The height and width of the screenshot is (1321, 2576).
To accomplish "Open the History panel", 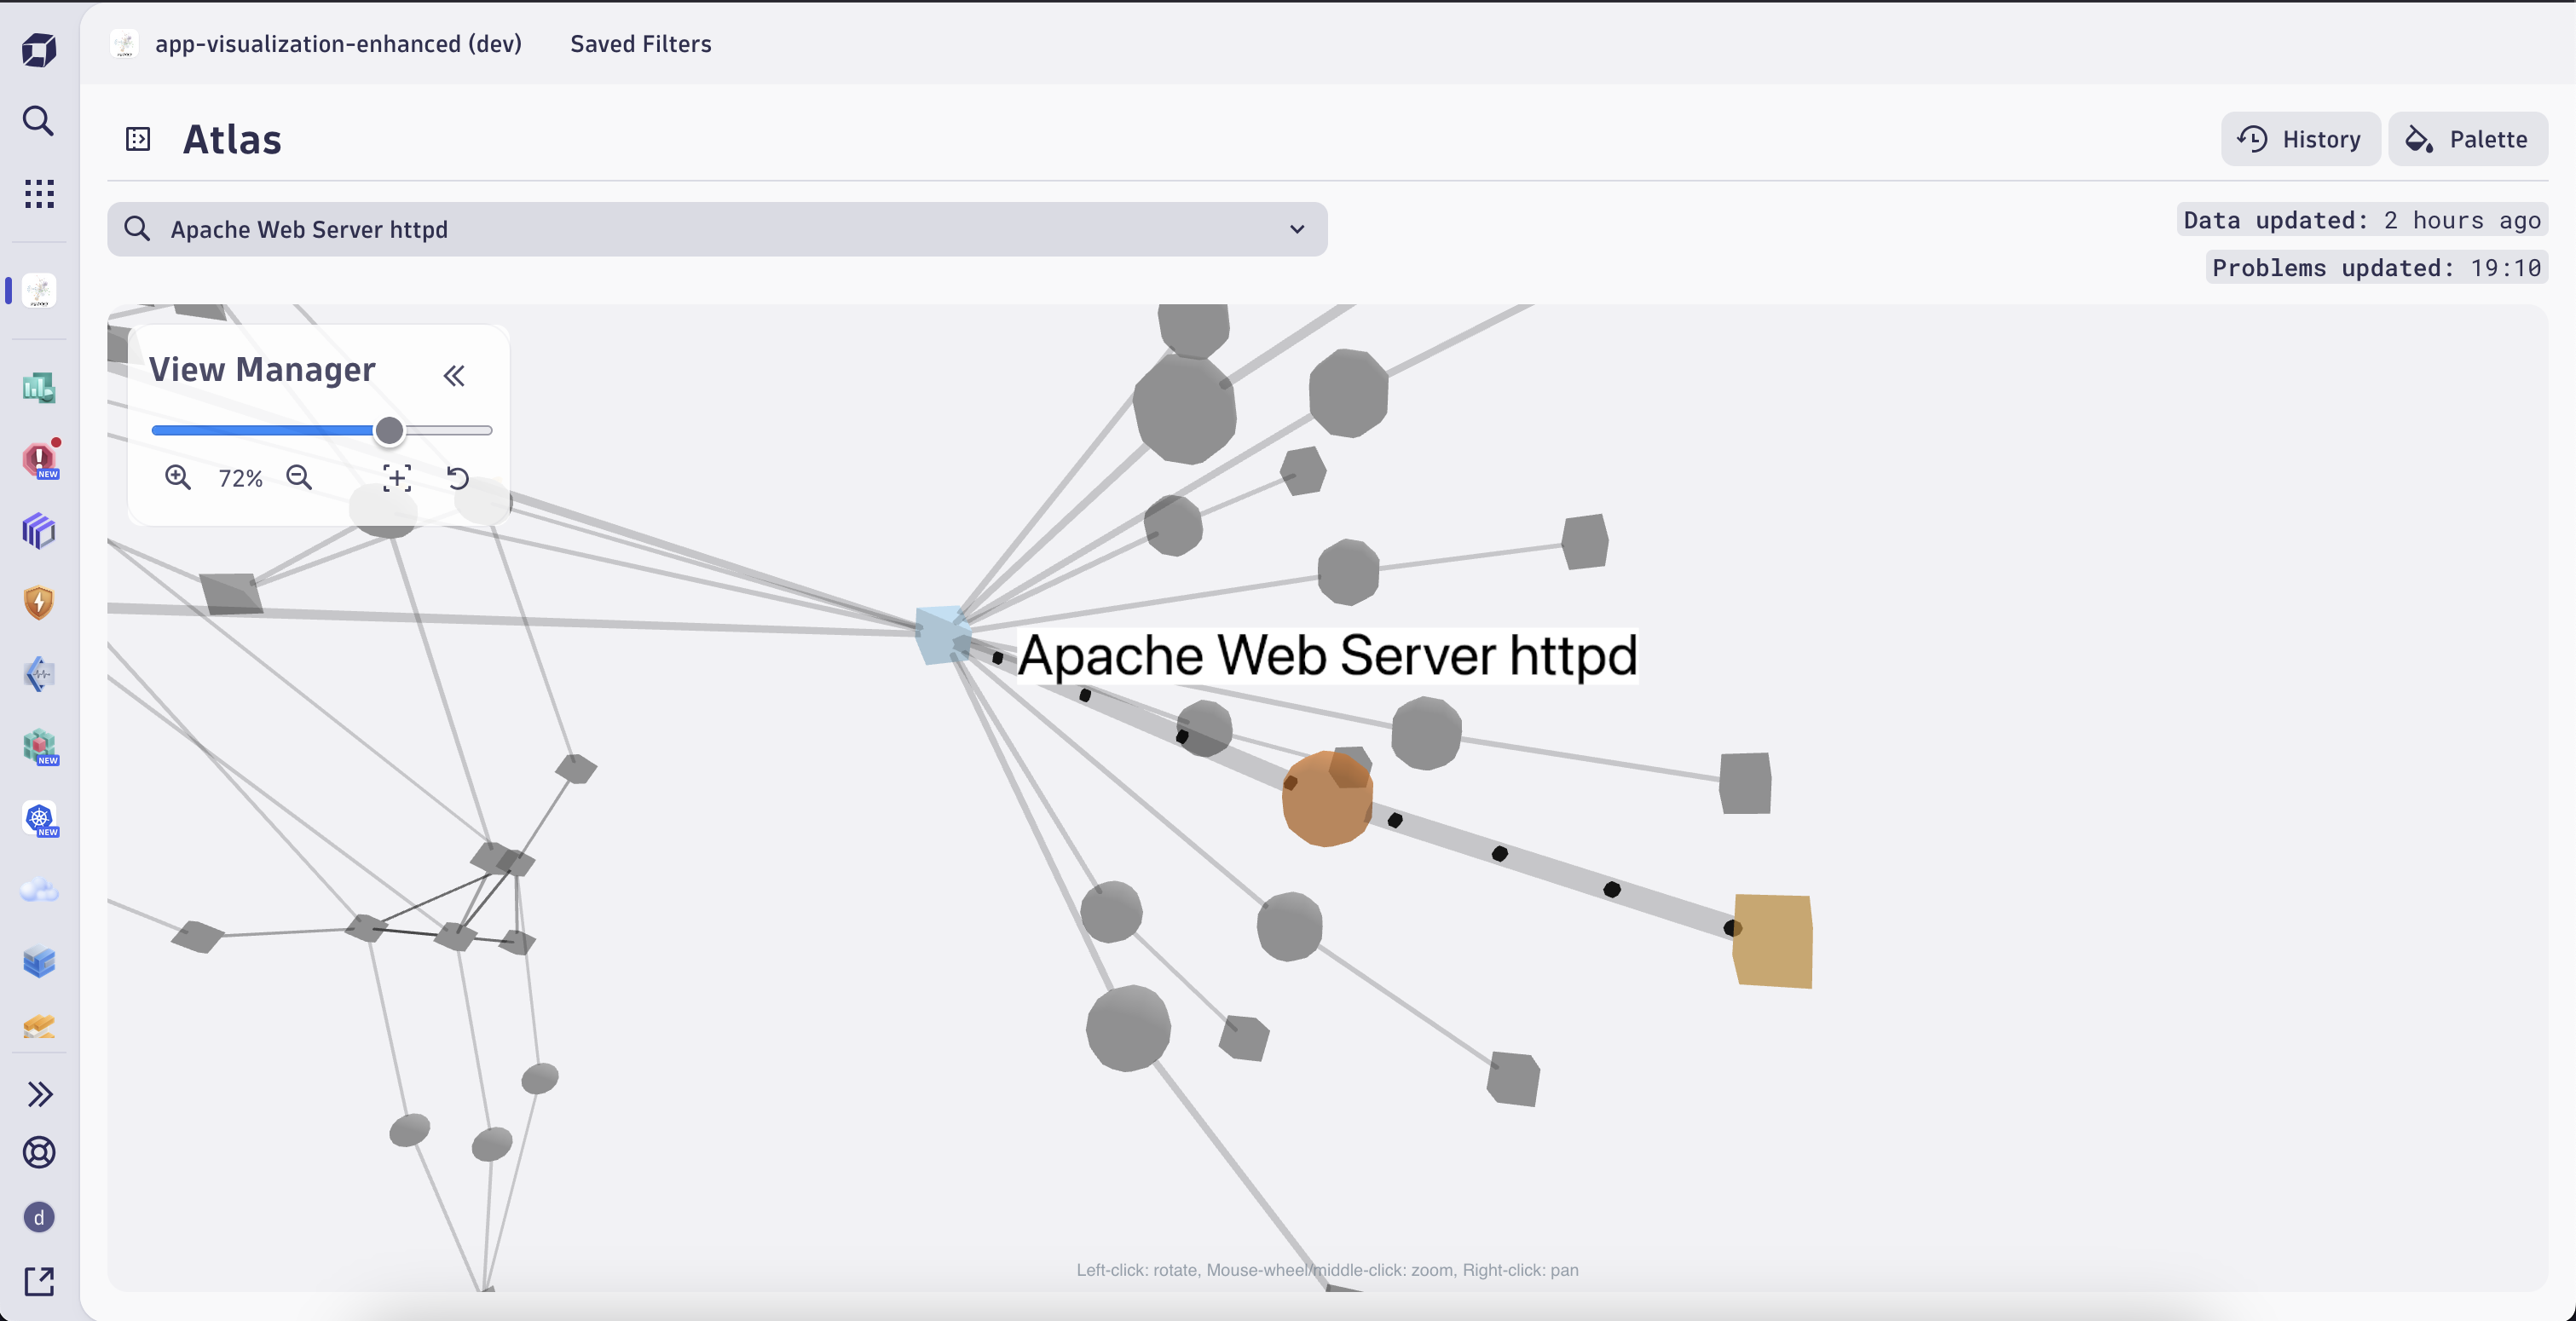I will coord(2300,139).
